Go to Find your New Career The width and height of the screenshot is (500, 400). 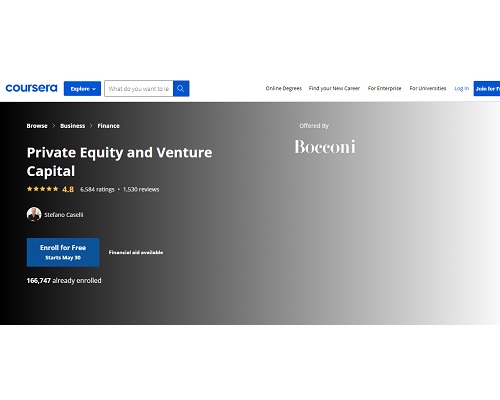334,88
